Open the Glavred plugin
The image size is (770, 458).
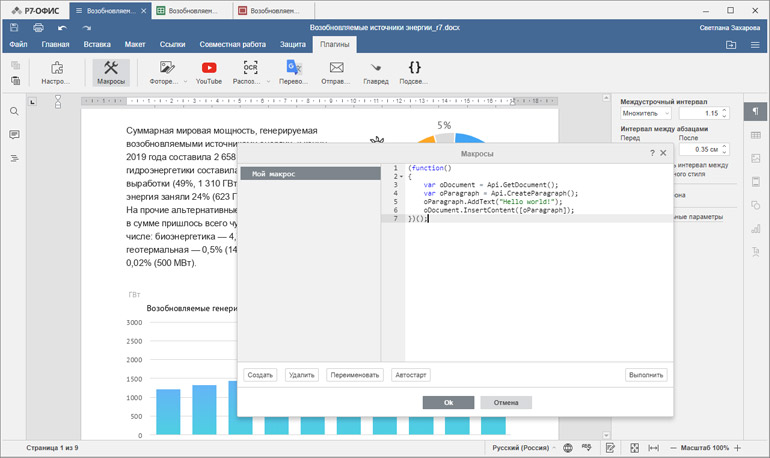point(376,72)
